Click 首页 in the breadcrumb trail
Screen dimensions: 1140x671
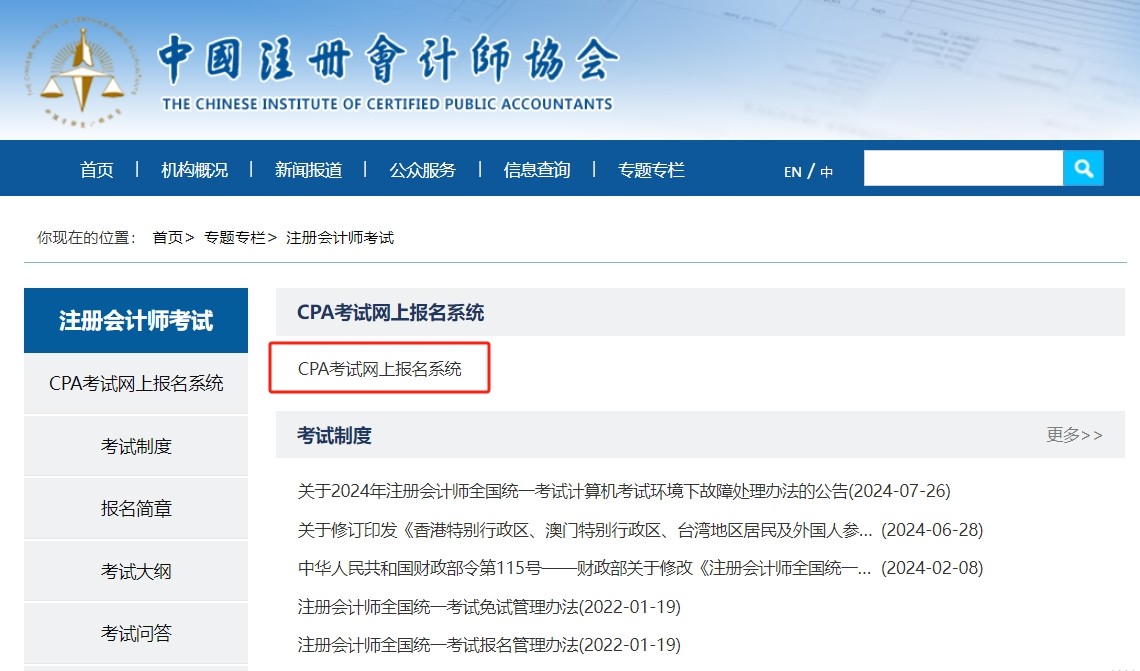tap(168, 237)
